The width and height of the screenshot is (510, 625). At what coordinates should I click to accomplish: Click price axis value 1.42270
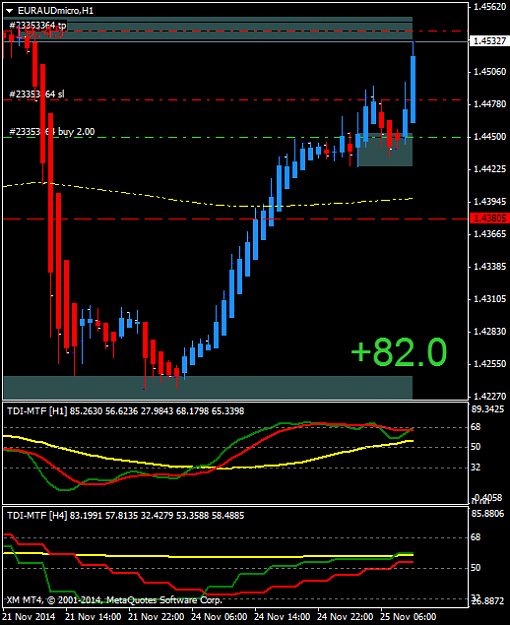tap(490, 396)
